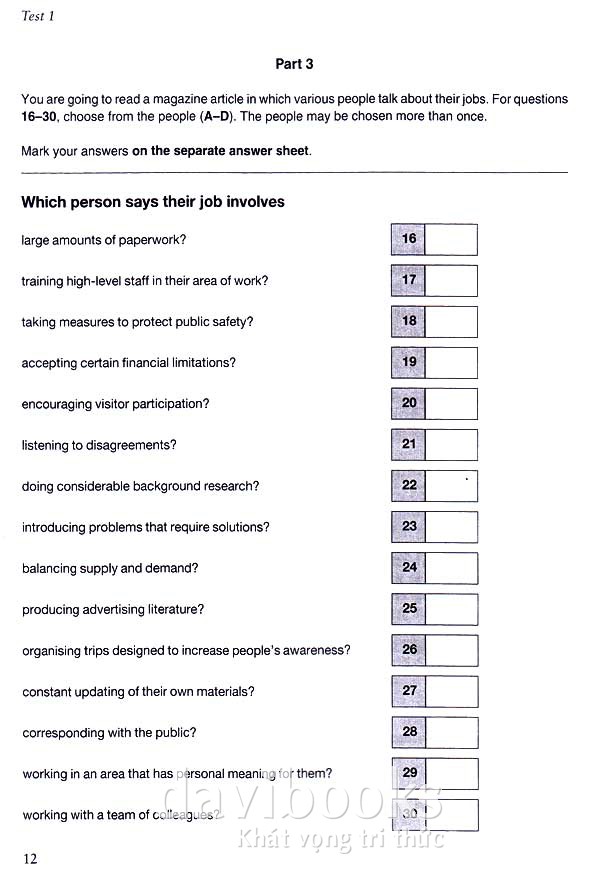Select the blank box next to 21
Image resolution: width=600 pixels, height=883 pixels.
point(451,445)
